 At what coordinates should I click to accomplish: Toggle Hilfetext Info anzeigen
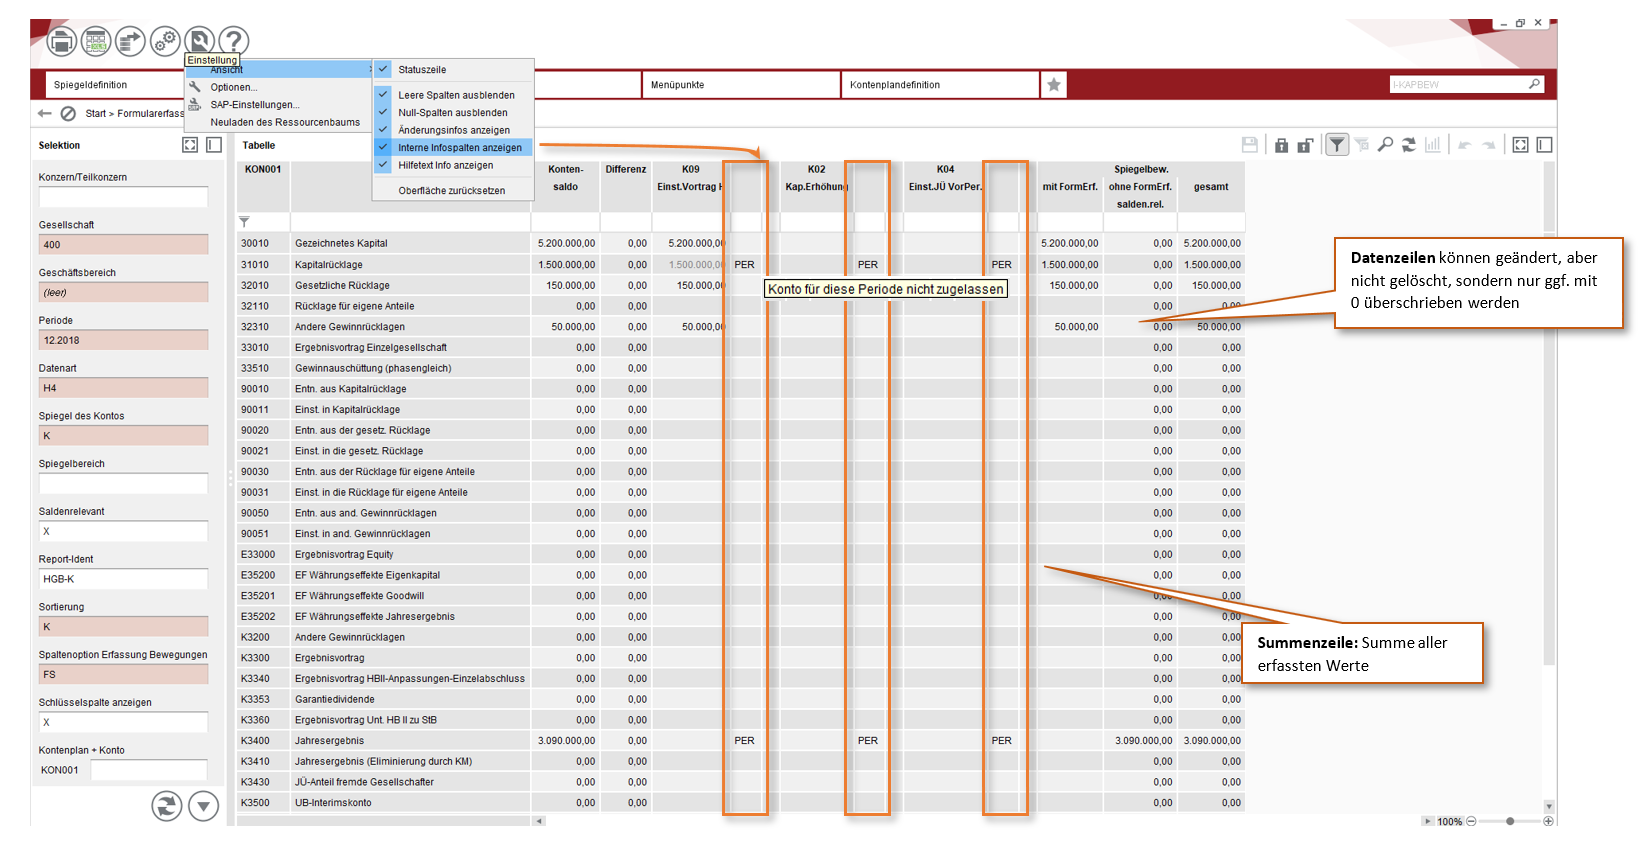pyautogui.click(x=453, y=165)
